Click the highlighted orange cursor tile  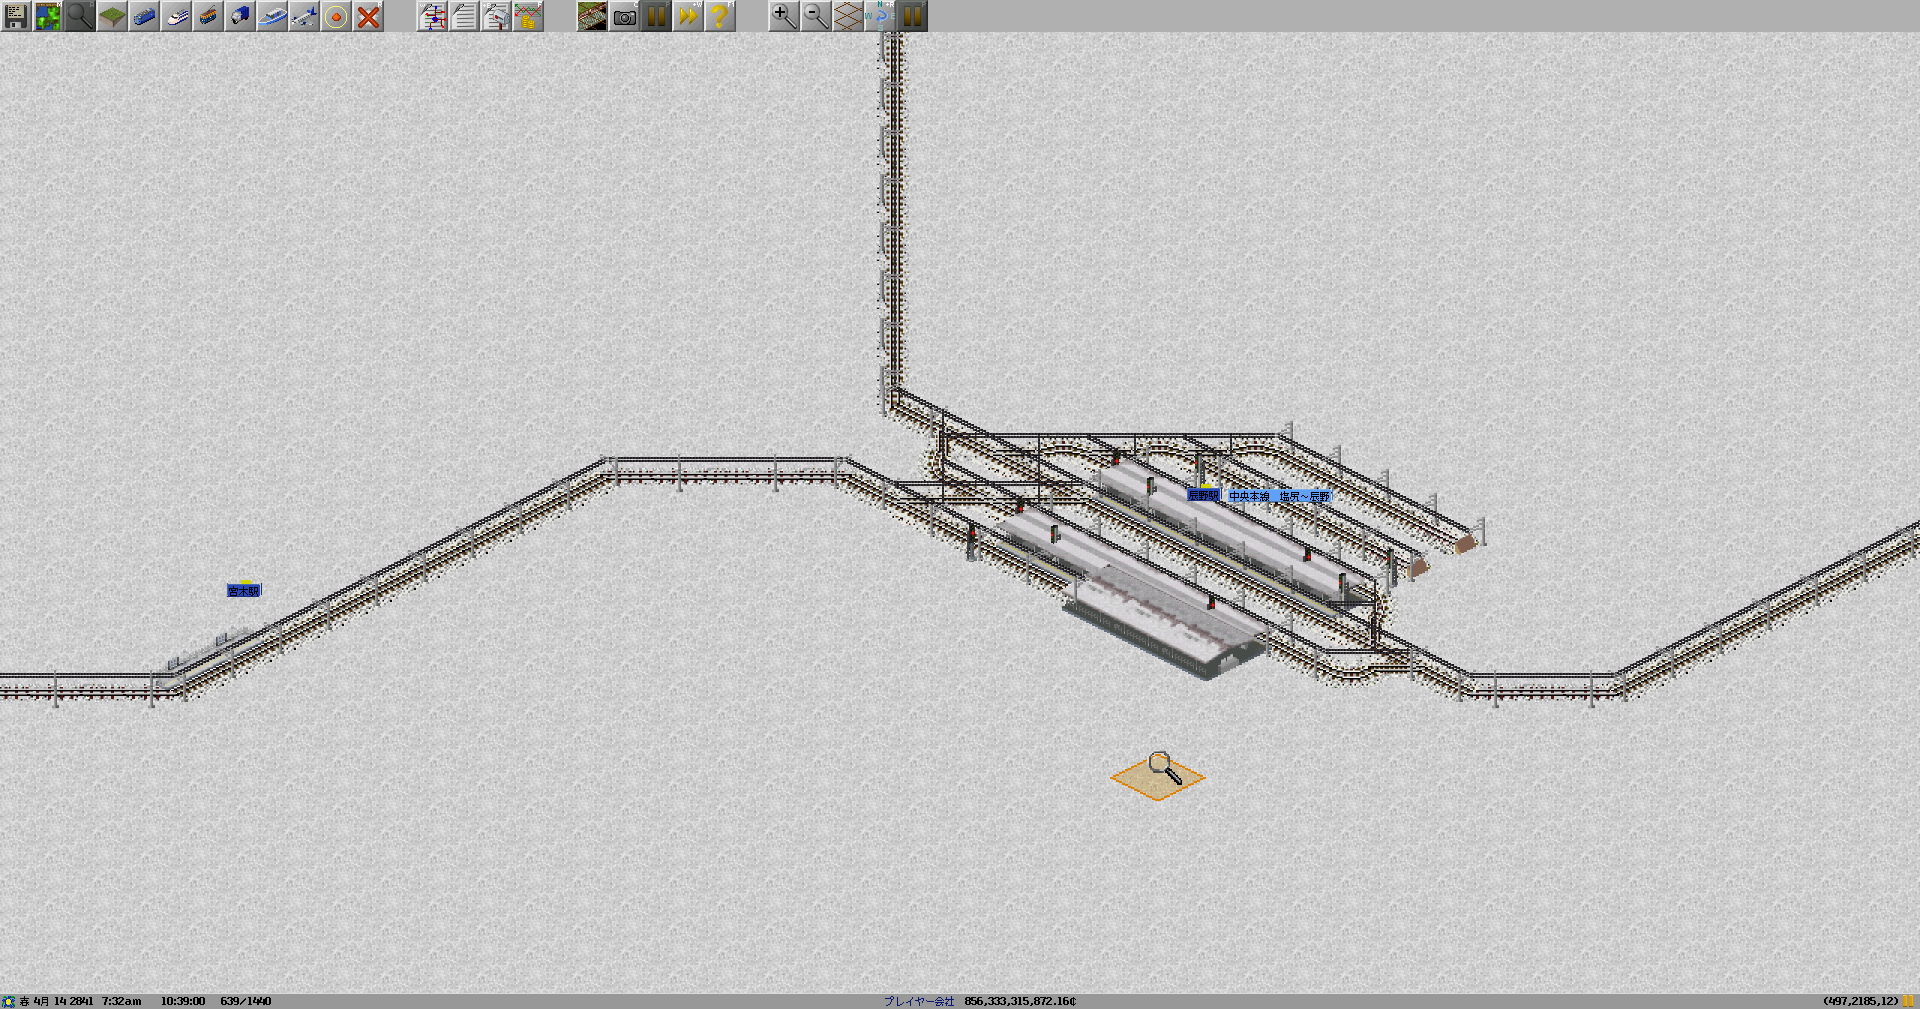[1157, 777]
